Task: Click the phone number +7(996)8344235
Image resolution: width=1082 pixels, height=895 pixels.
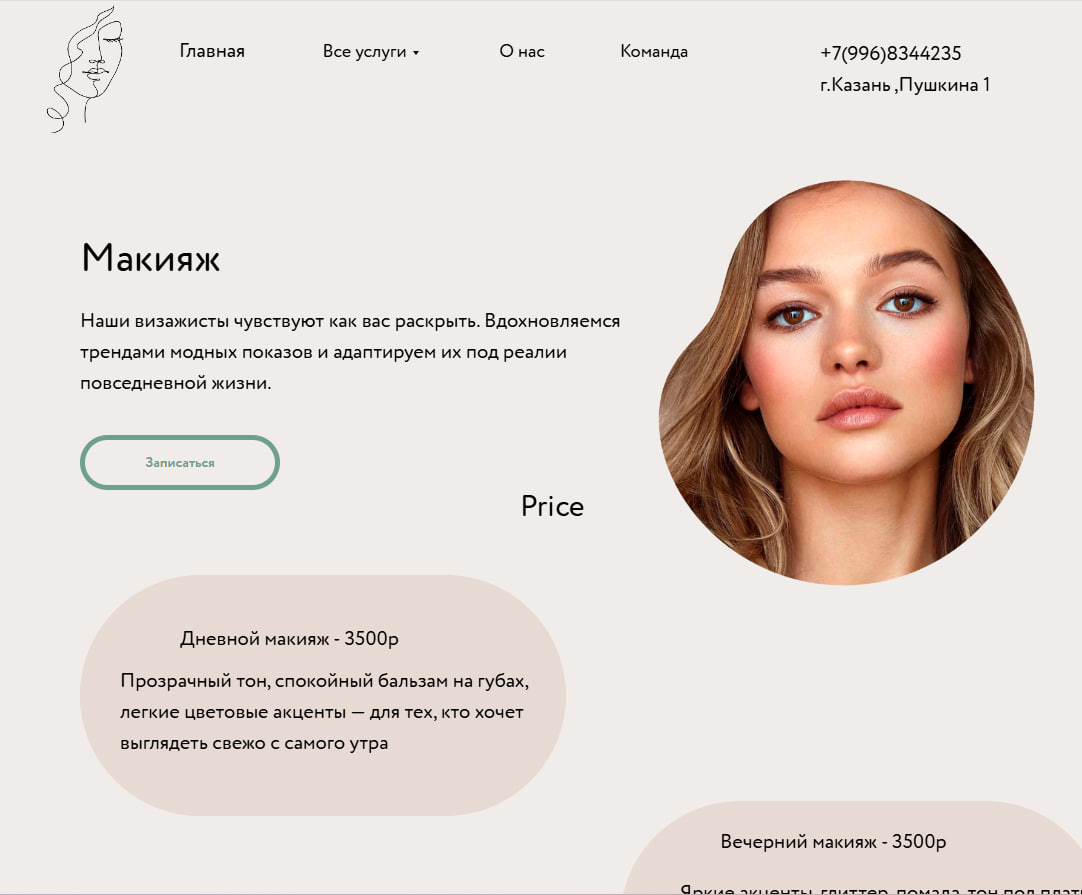Action: (890, 53)
